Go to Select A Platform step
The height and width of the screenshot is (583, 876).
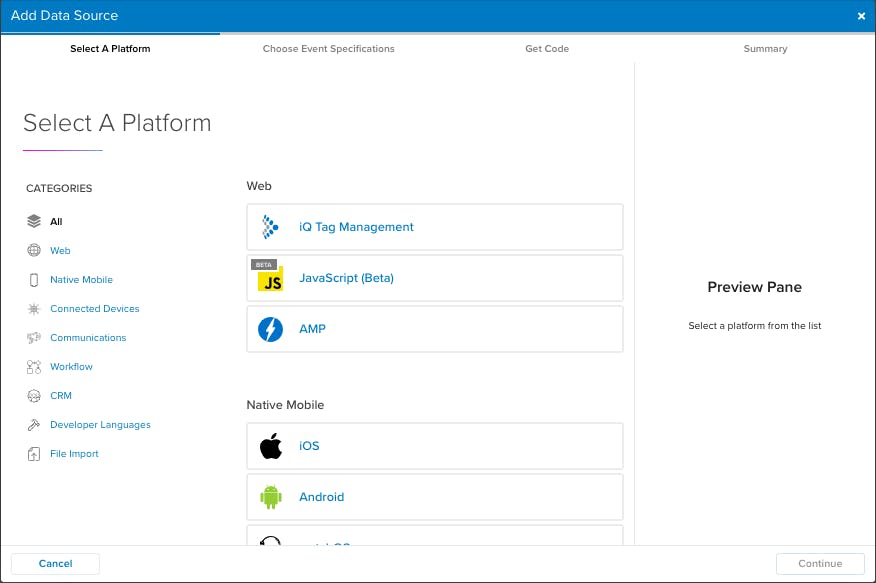(x=110, y=49)
